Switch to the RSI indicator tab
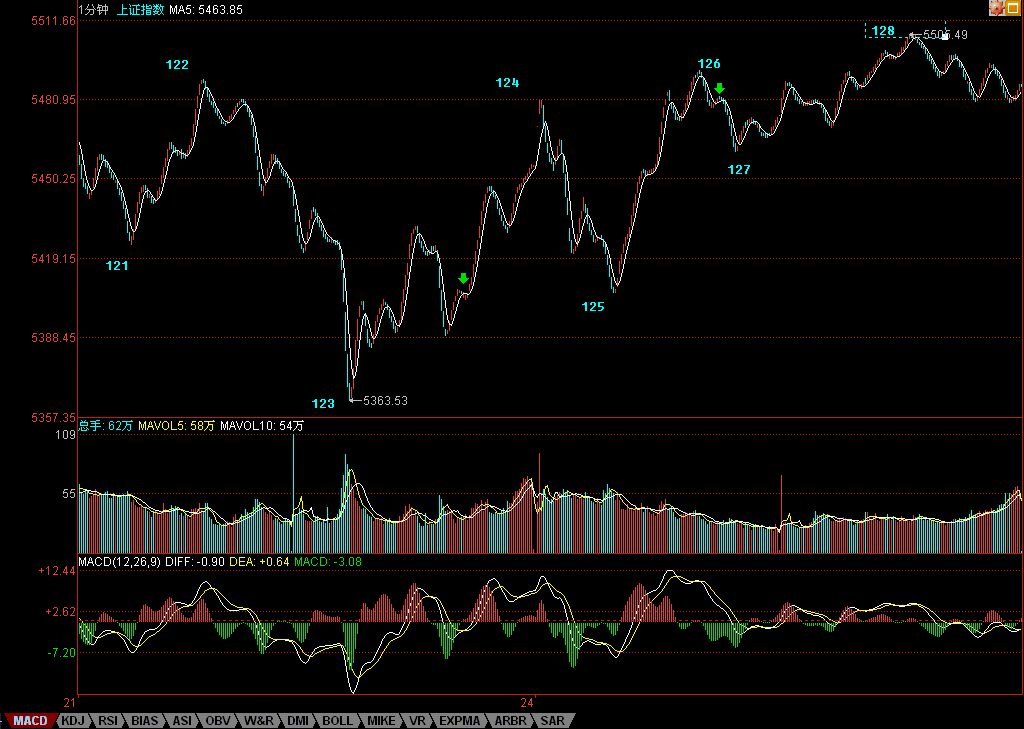 coord(108,720)
